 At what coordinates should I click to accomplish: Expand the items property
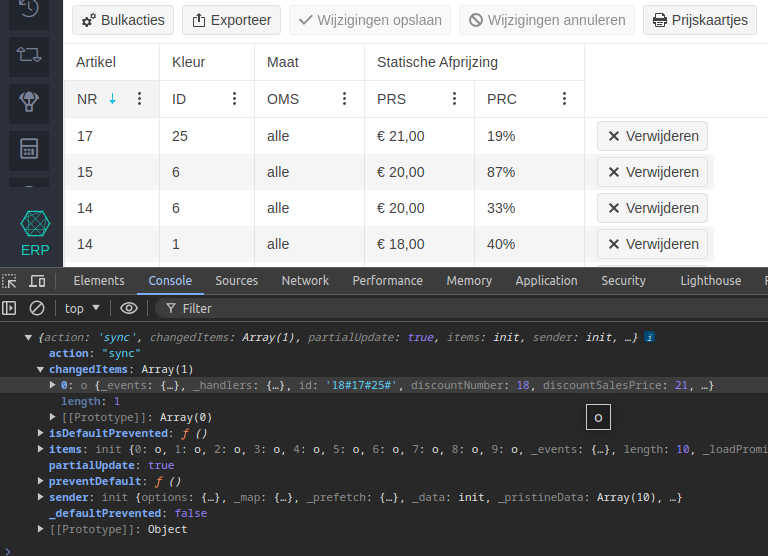41,449
